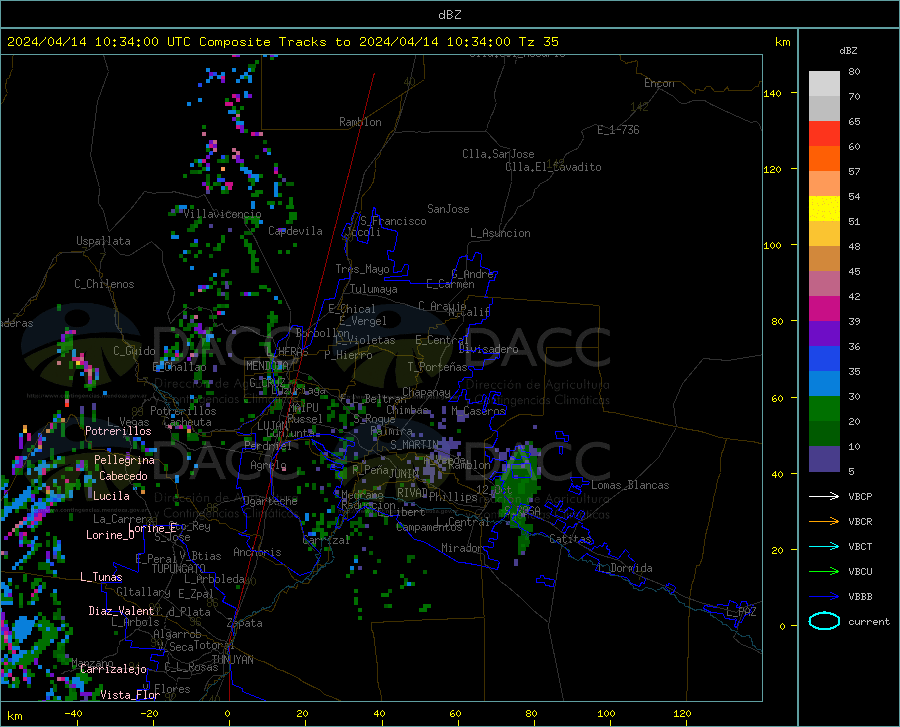The height and width of the screenshot is (727, 900).
Task: Click the 'current' legend label
Action: tap(869, 621)
